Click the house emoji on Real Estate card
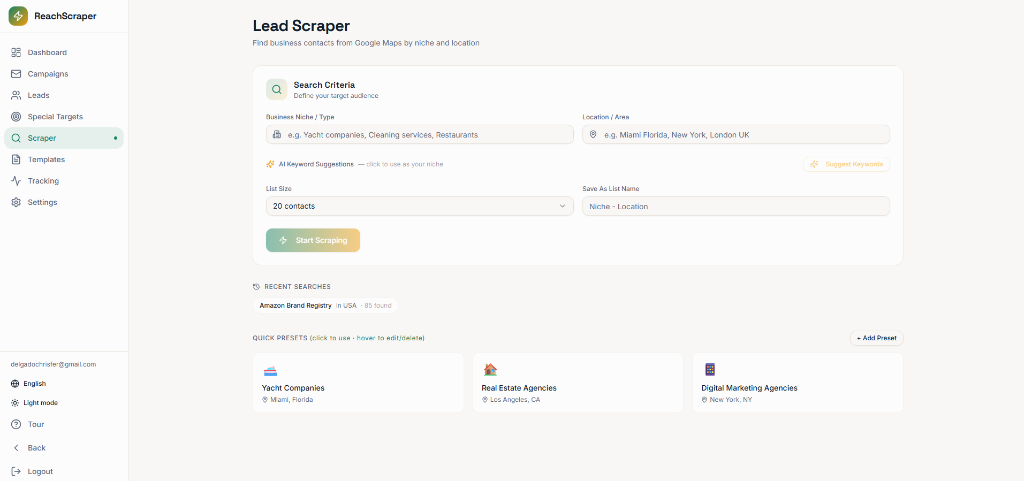This screenshot has width=1024, height=481. 490,370
